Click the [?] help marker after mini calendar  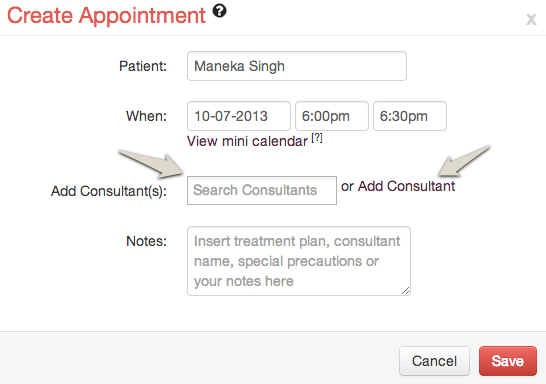317,138
